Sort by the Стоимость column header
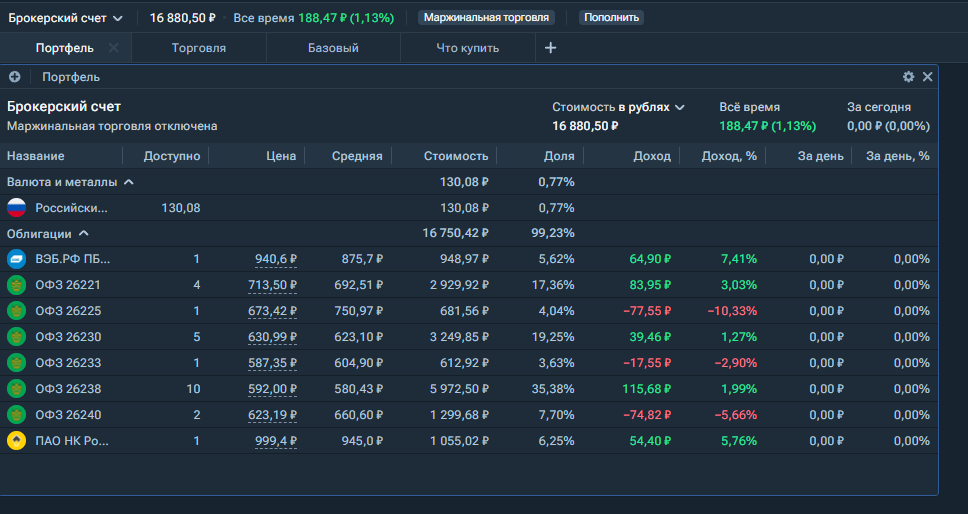 tap(456, 156)
